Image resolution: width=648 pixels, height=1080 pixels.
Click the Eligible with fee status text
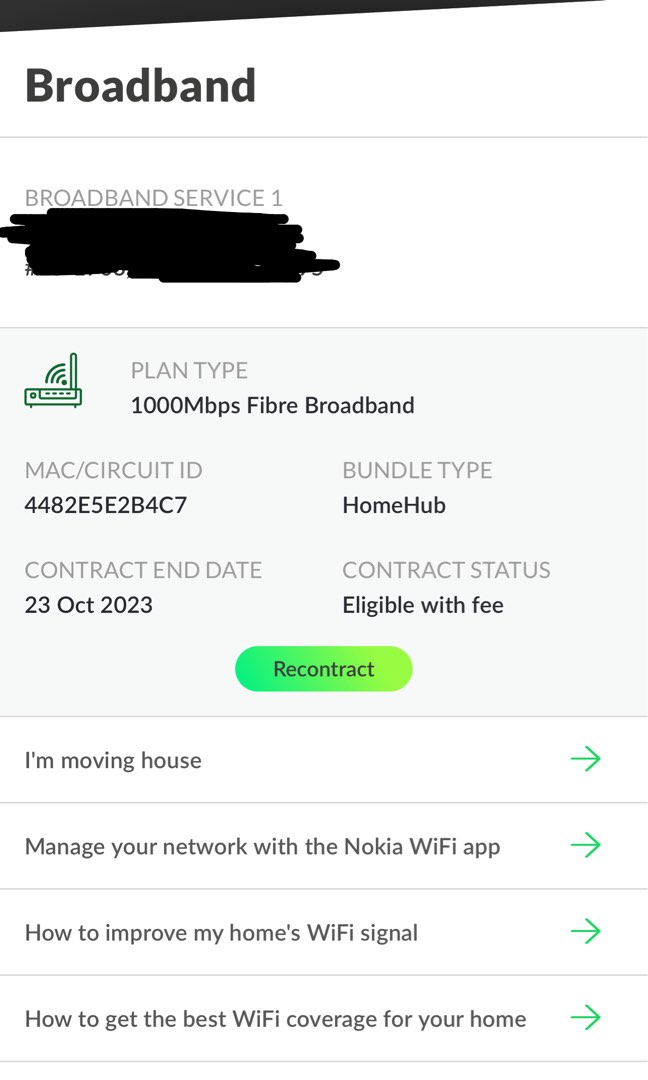[423, 605]
